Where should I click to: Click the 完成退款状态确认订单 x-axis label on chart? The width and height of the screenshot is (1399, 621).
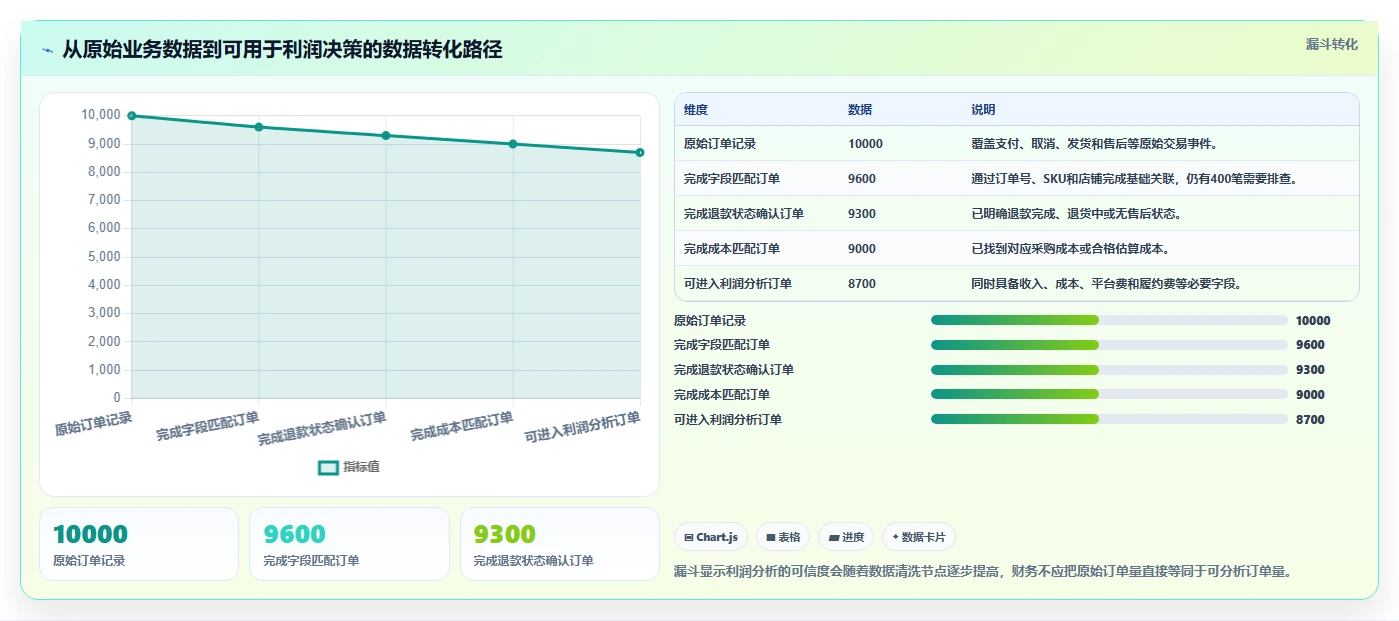pos(322,429)
